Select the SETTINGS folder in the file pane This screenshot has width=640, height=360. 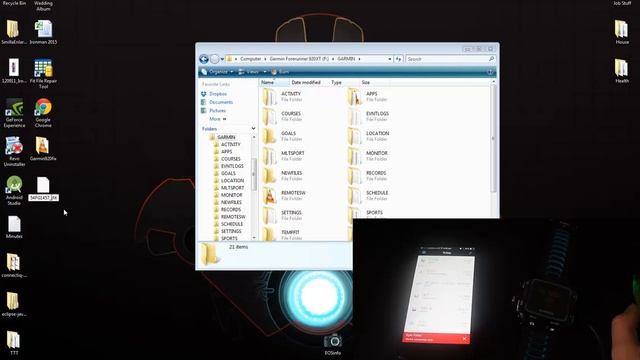(282, 216)
